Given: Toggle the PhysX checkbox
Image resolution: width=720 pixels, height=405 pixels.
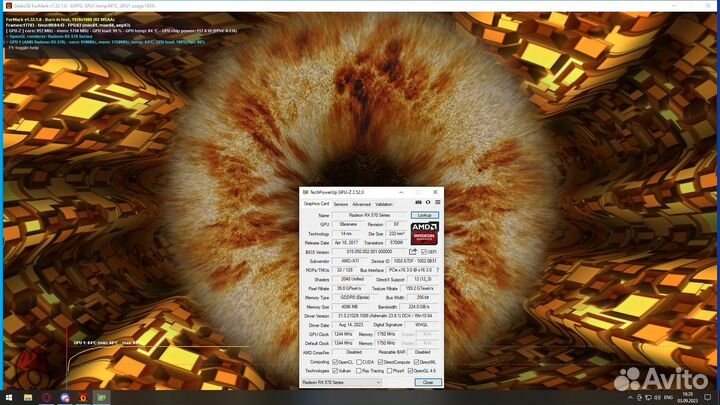Looking at the screenshot, I should tap(389, 371).
